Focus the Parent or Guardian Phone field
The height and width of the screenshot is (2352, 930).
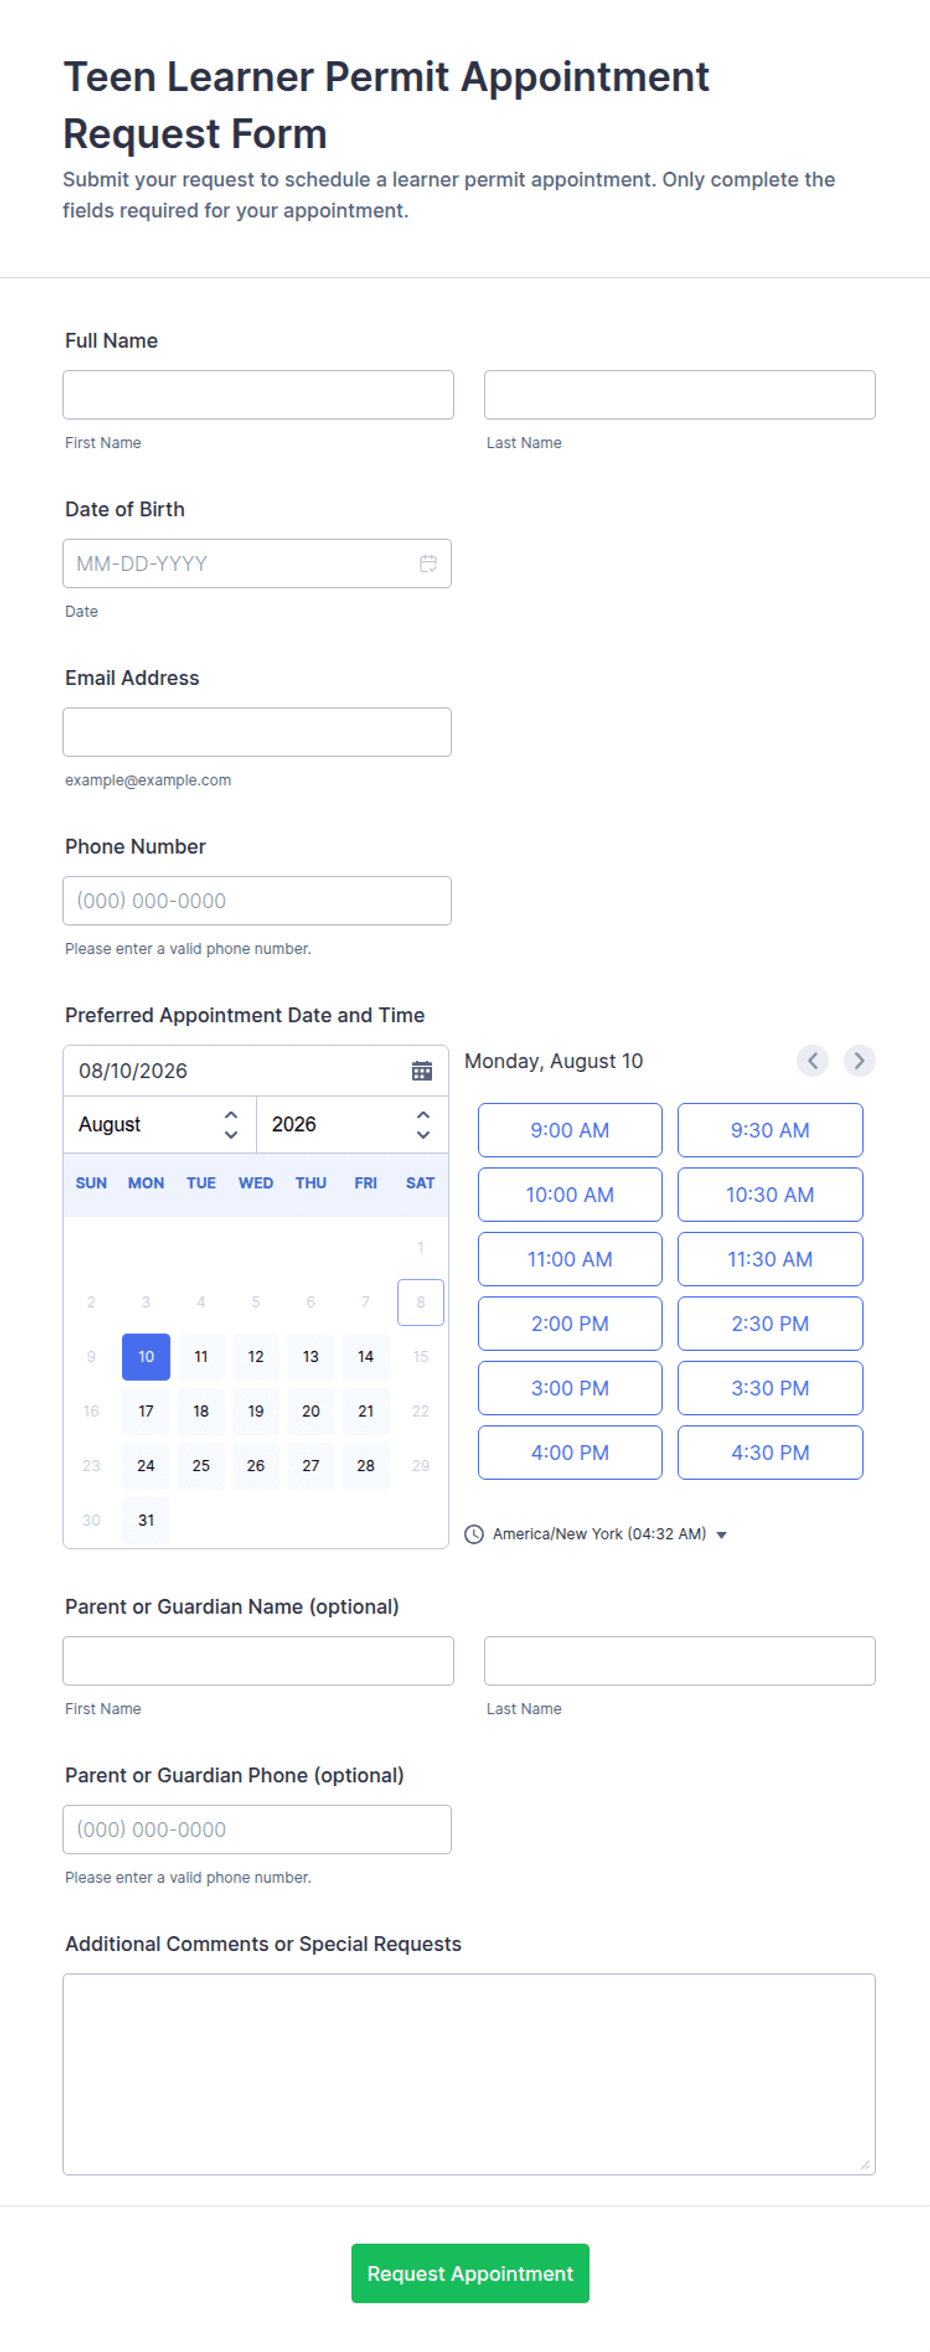coord(257,1830)
